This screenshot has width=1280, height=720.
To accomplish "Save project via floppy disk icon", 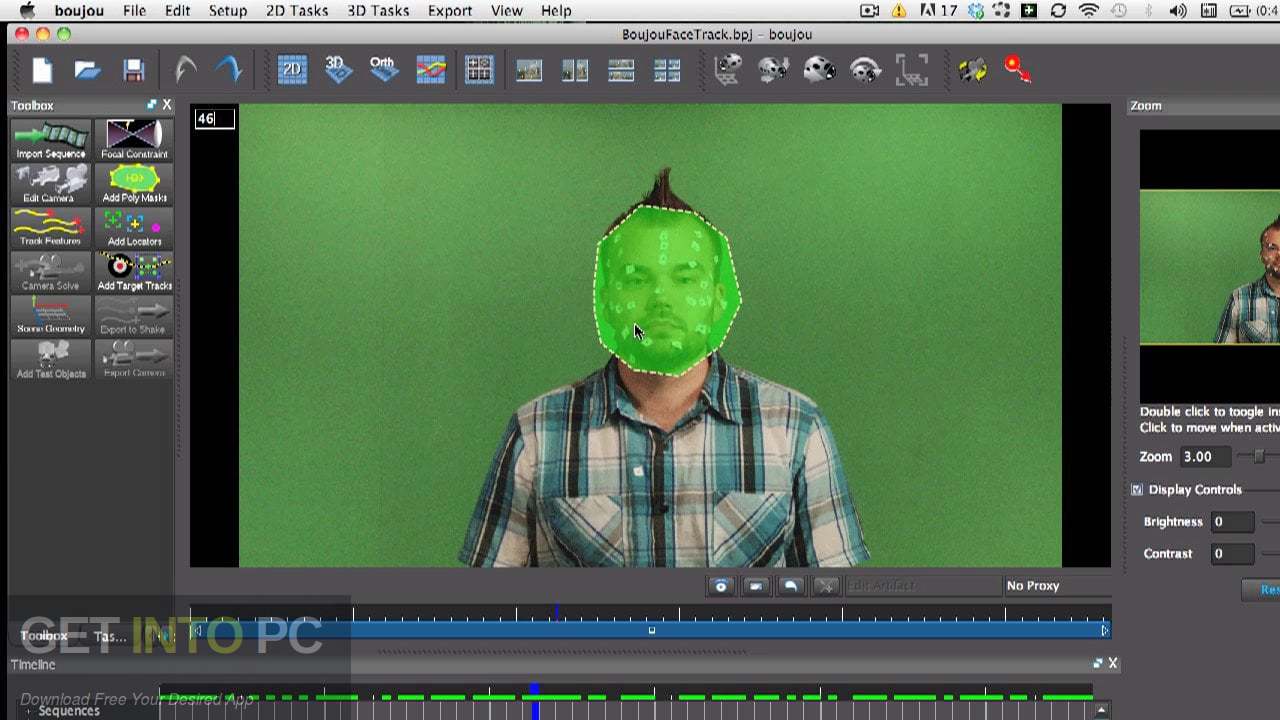I will pyautogui.click(x=134, y=70).
